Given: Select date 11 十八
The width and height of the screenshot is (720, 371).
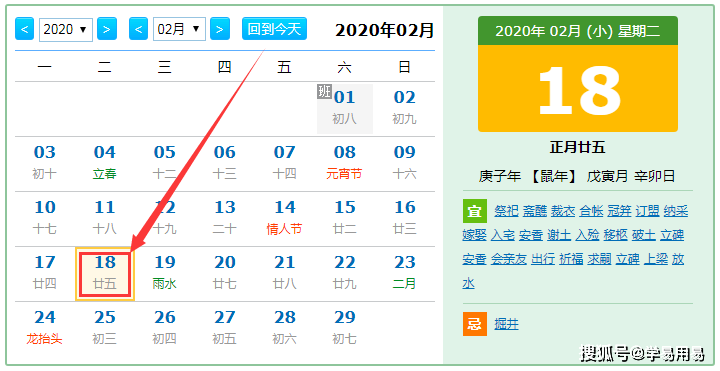Looking at the screenshot, I should [105, 218].
